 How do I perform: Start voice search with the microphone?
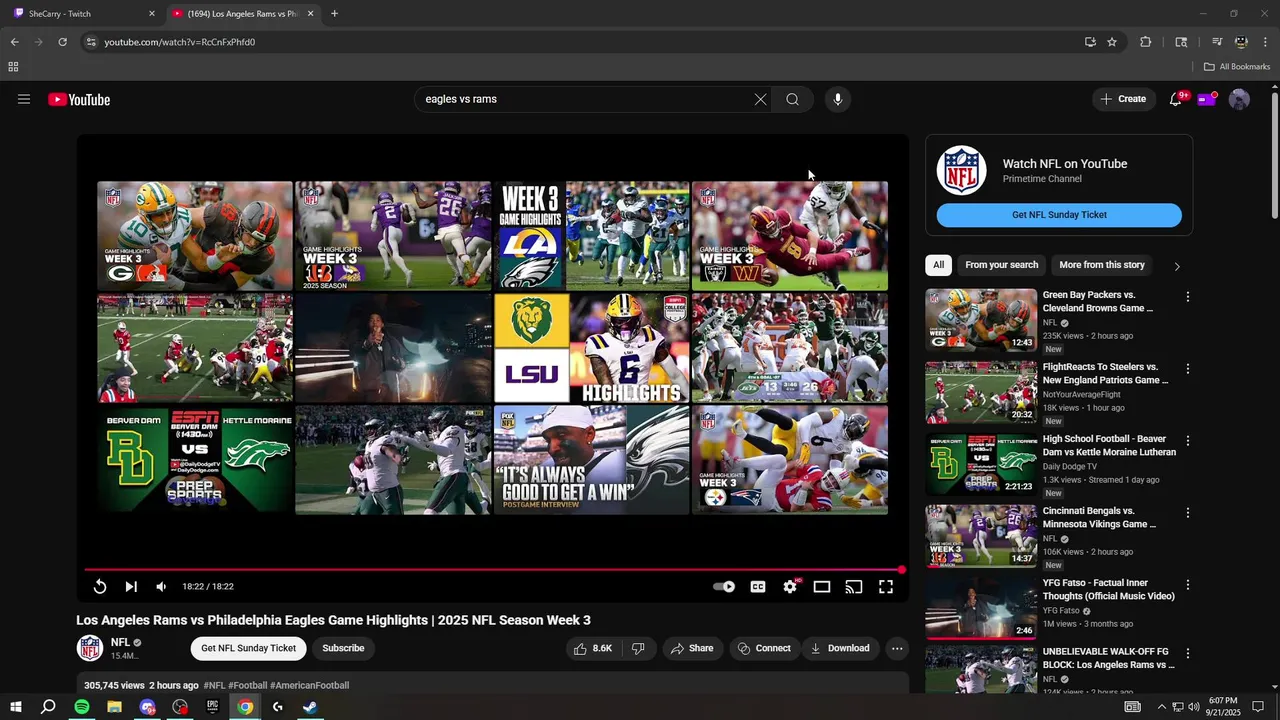[x=838, y=99]
